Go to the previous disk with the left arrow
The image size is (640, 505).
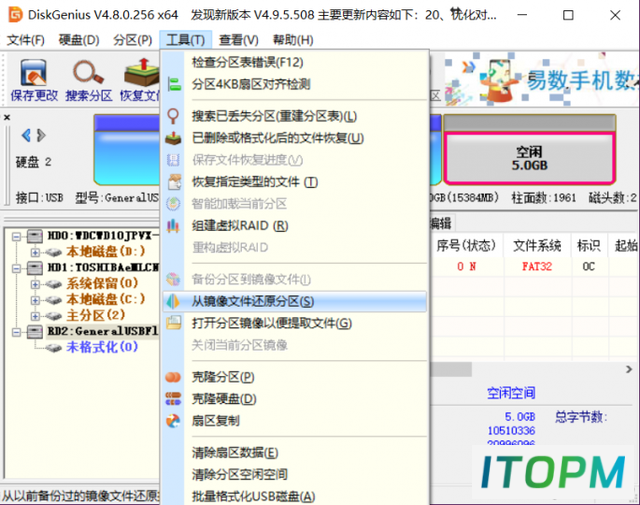tap(26, 135)
